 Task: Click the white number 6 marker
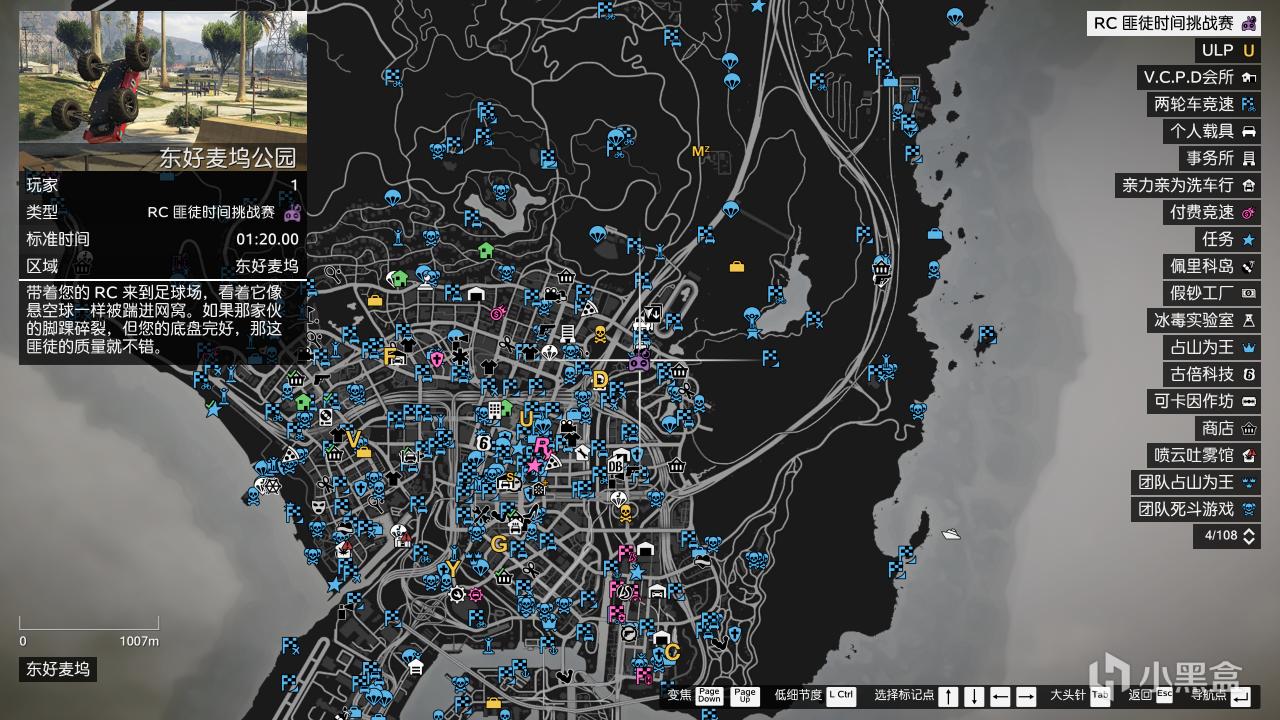point(484,442)
